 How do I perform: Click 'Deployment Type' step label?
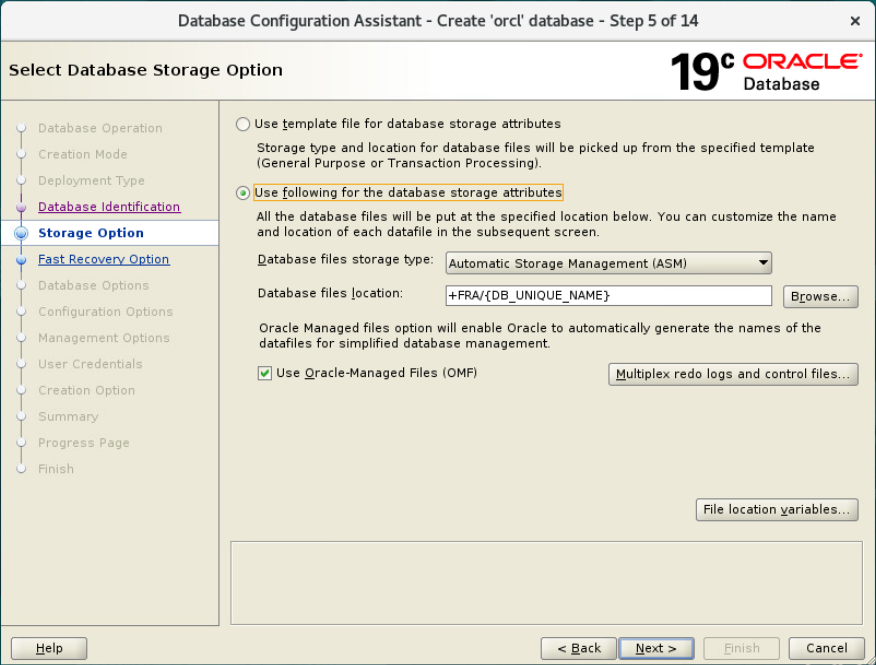(x=91, y=180)
